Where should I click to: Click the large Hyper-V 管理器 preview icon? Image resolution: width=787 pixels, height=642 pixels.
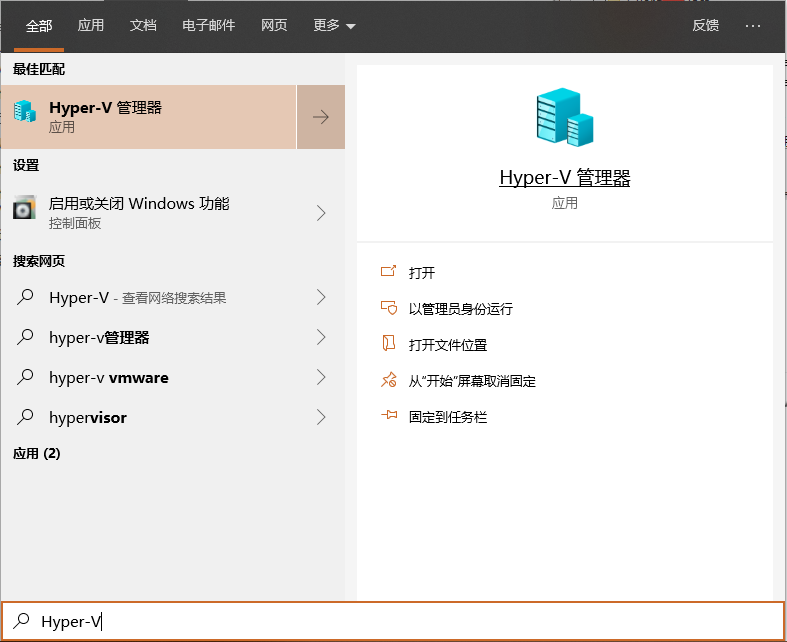click(x=565, y=117)
